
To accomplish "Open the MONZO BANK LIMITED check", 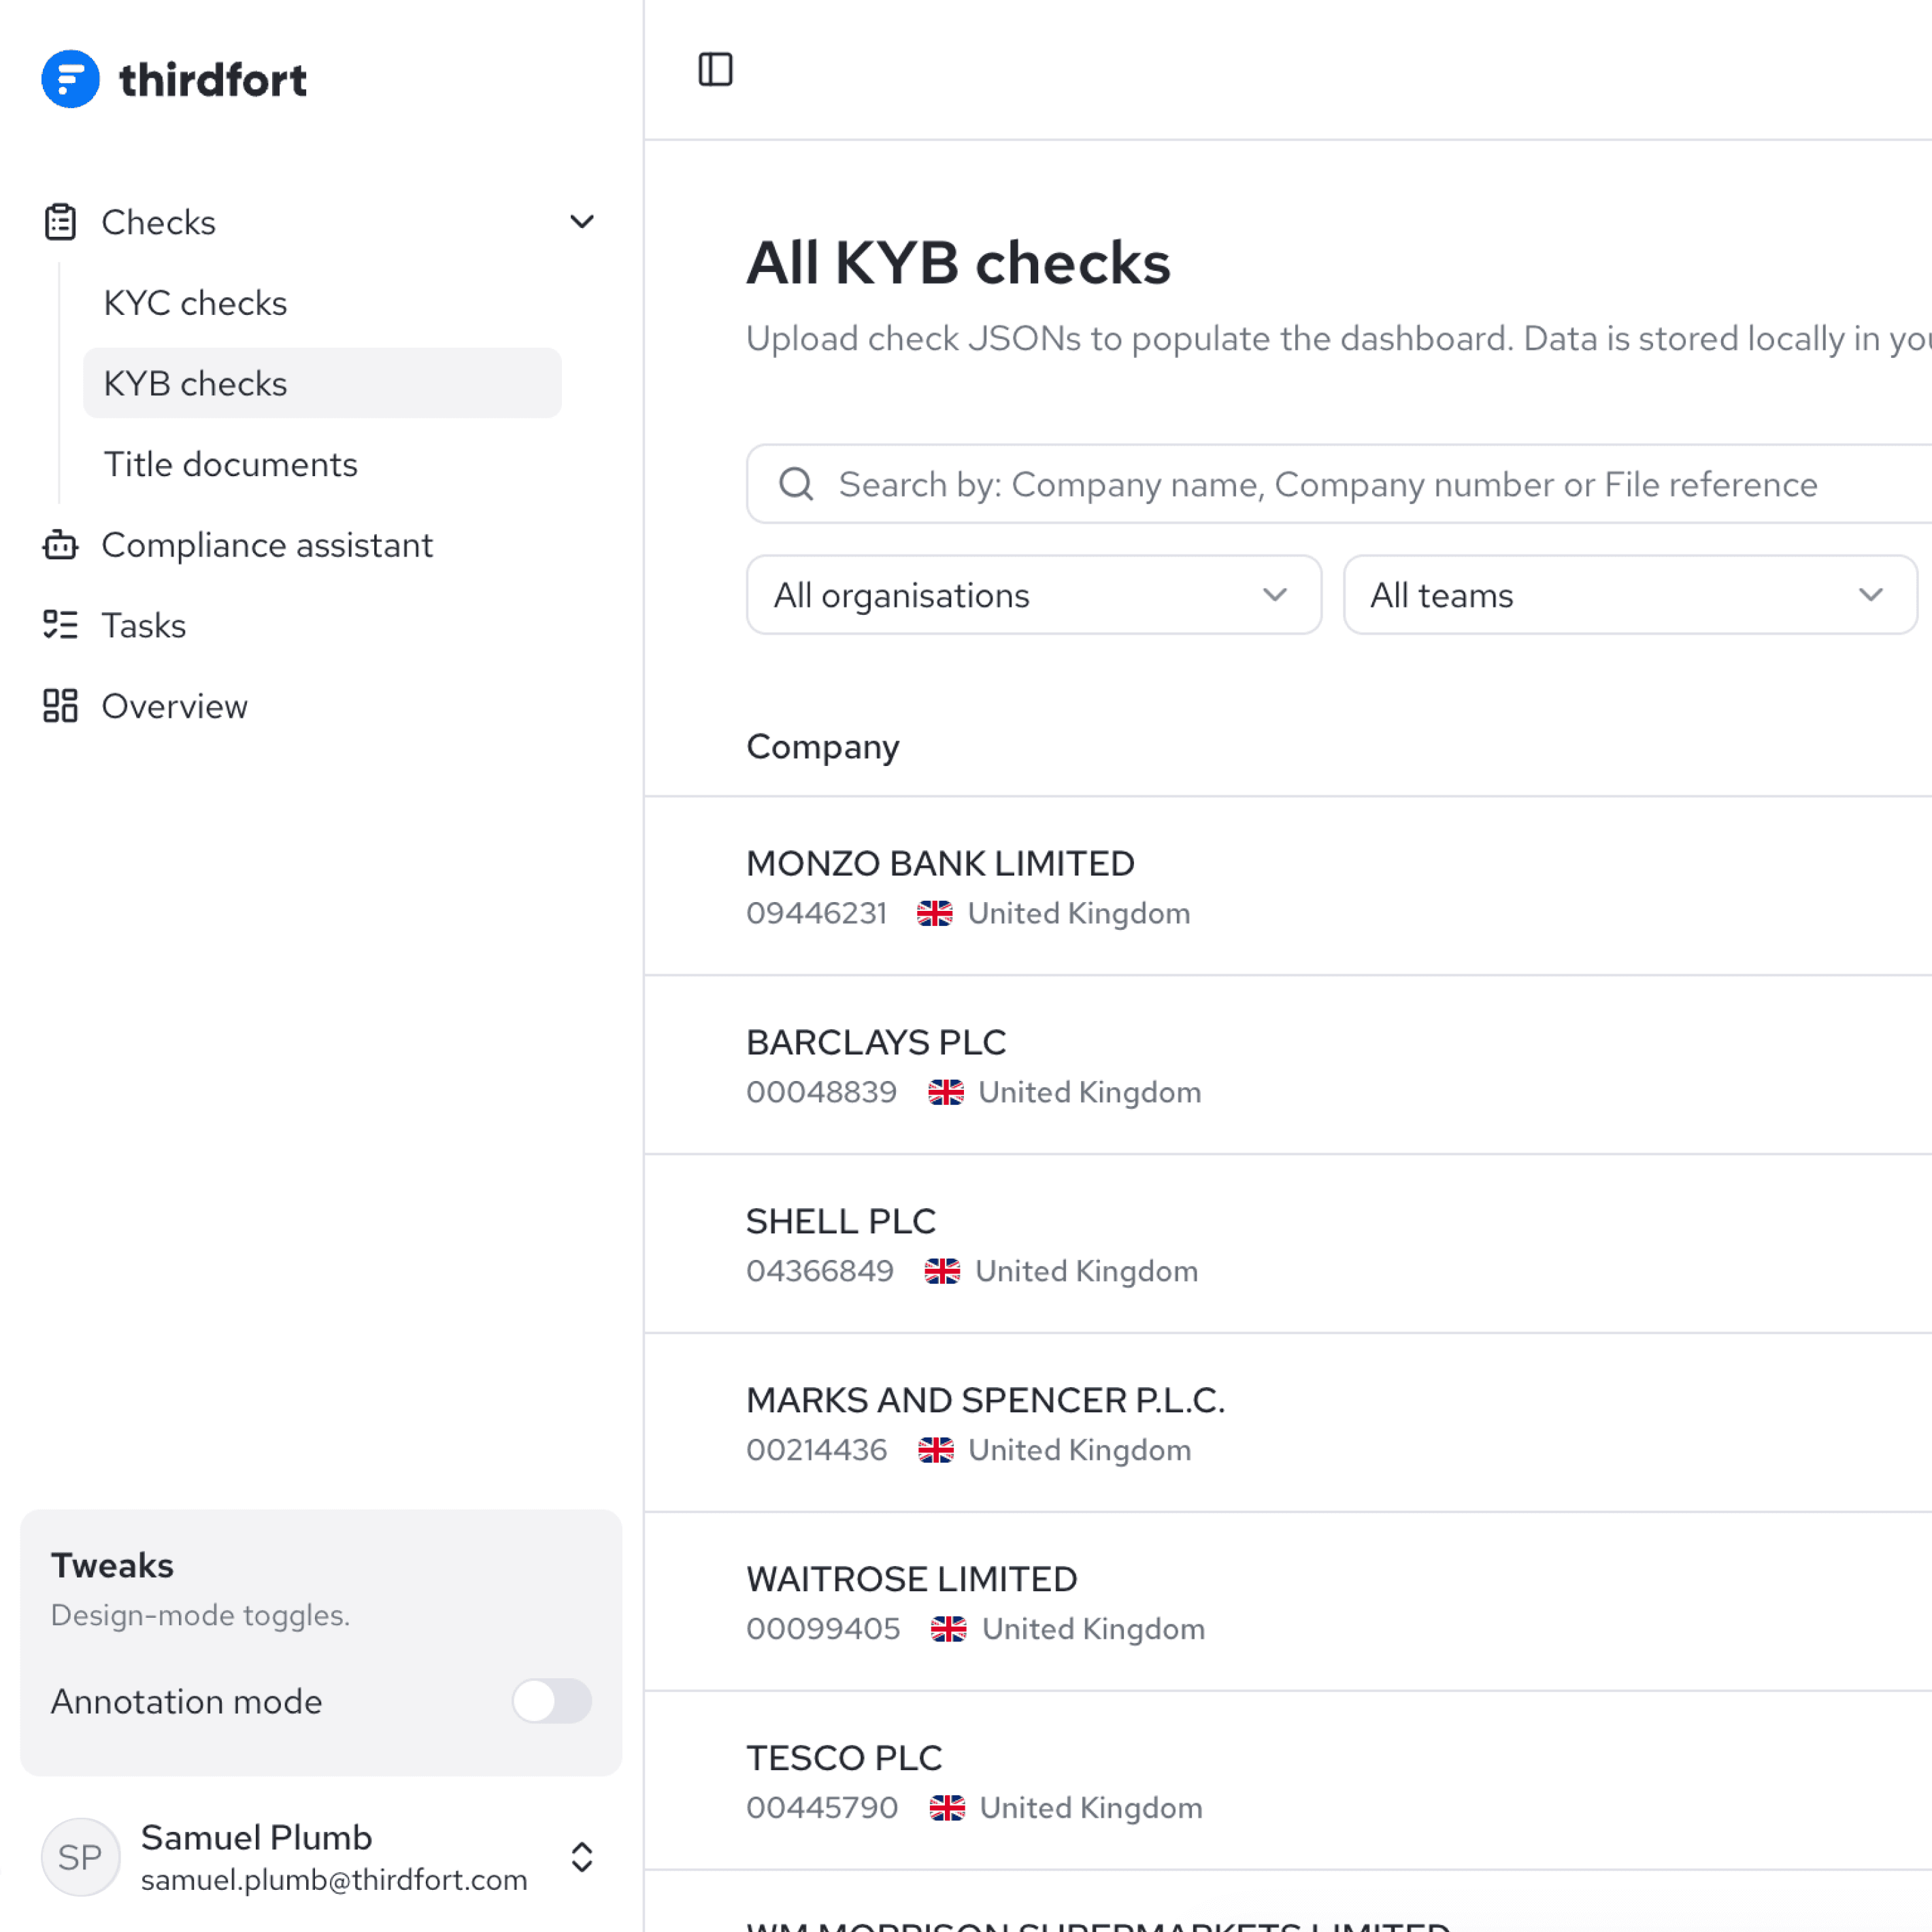I will (941, 863).
